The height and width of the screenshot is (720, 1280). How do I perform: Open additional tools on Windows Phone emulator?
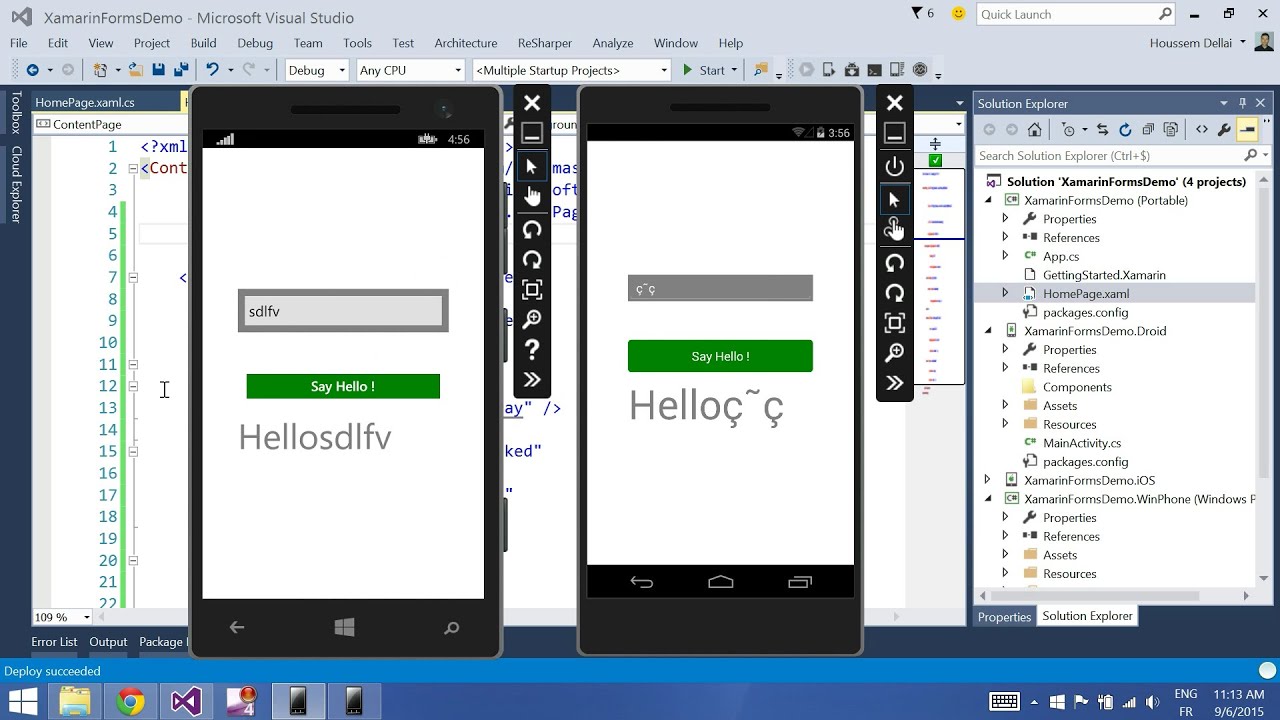click(x=532, y=379)
